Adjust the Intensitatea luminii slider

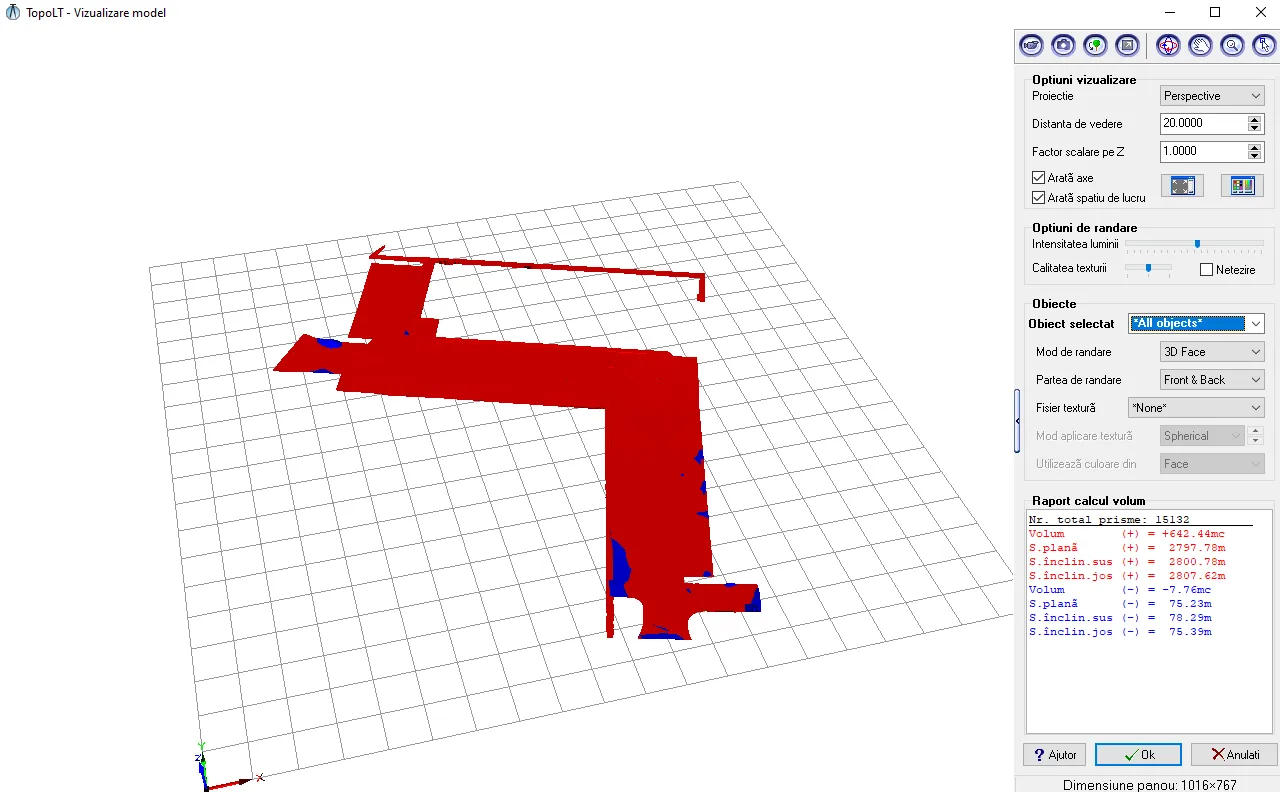point(1197,244)
